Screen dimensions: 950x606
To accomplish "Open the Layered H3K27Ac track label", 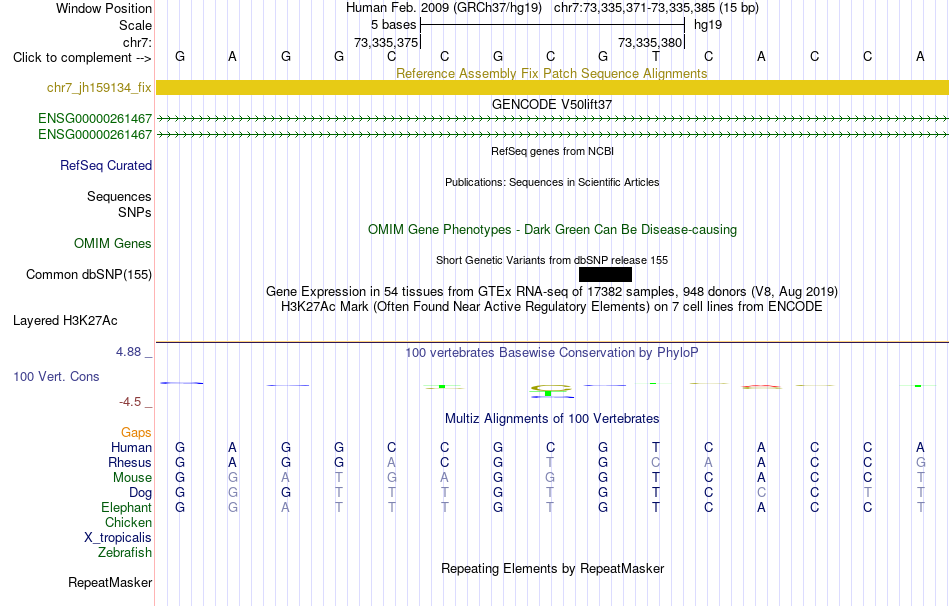I will pos(65,321).
